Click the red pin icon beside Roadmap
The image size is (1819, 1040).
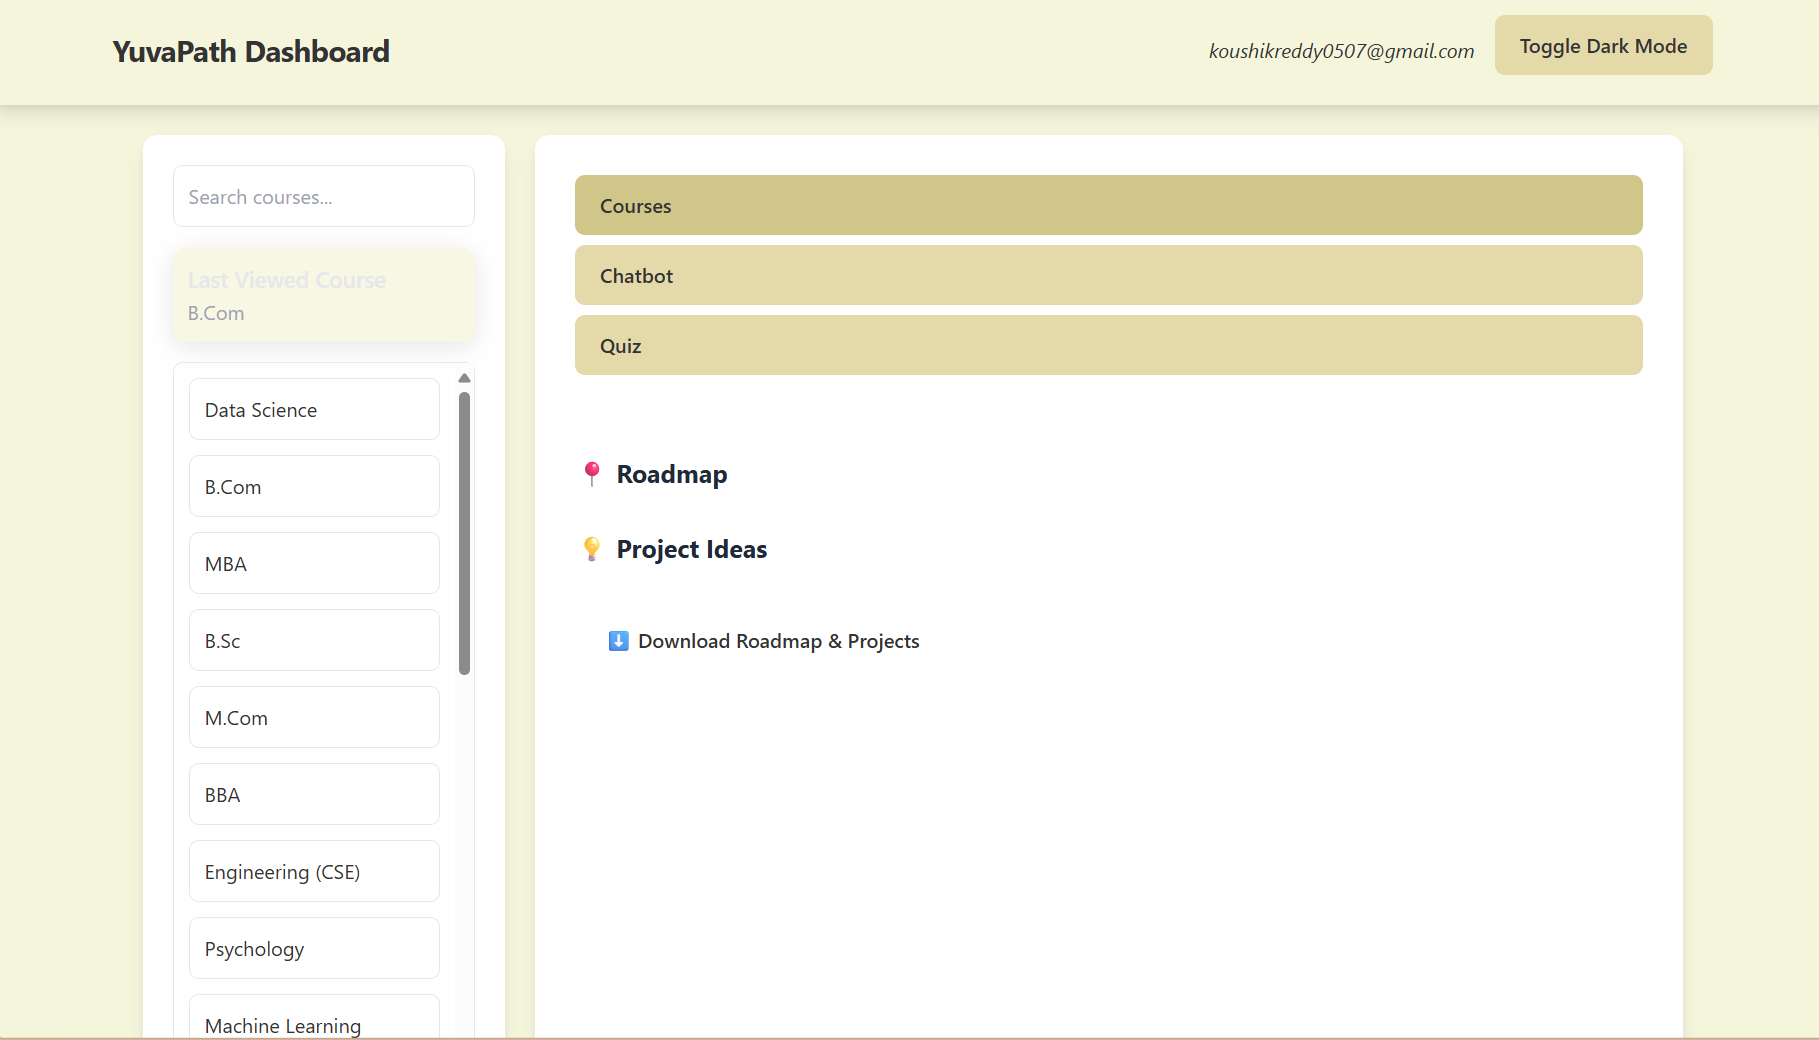click(x=592, y=474)
